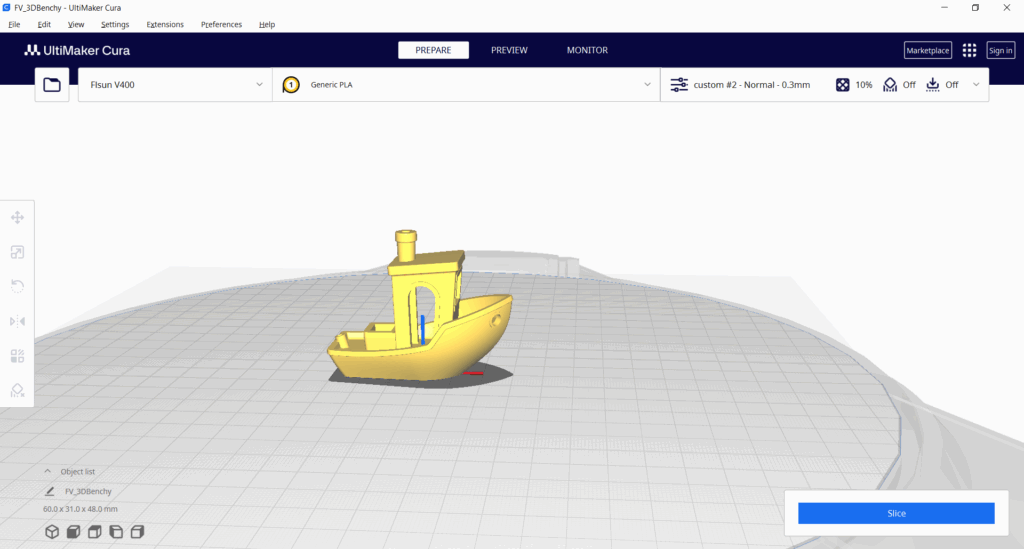Open Per Model Settings tool
This screenshot has height=549, width=1024.
(x=18, y=356)
